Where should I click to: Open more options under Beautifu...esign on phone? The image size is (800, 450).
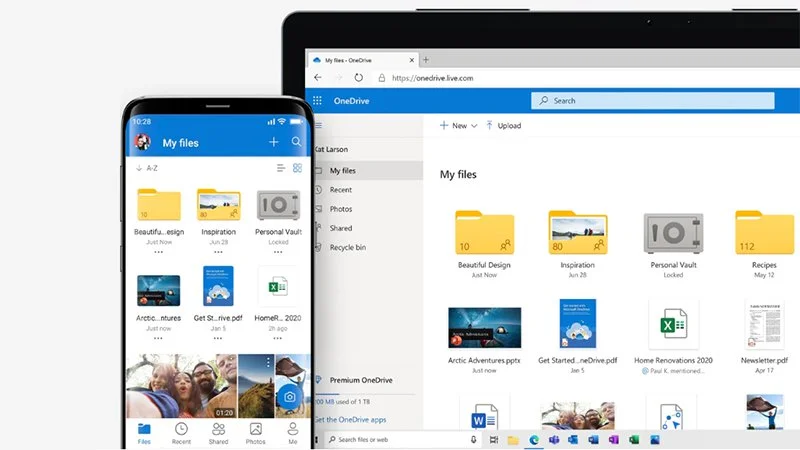click(159, 252)
